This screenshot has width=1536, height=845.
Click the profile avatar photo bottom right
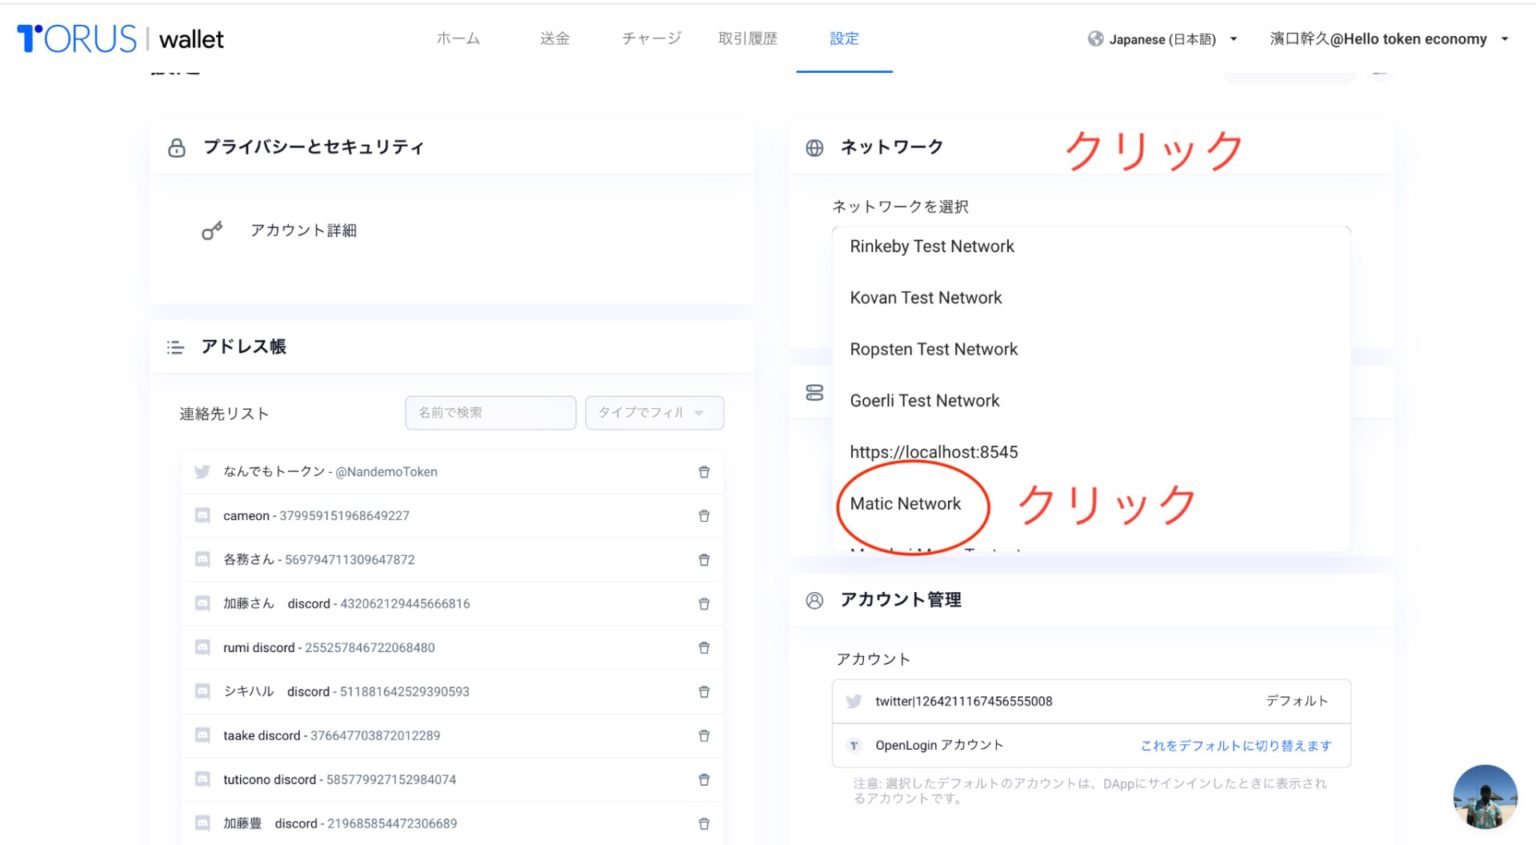pyautogui.click(x=1485, y=796)
